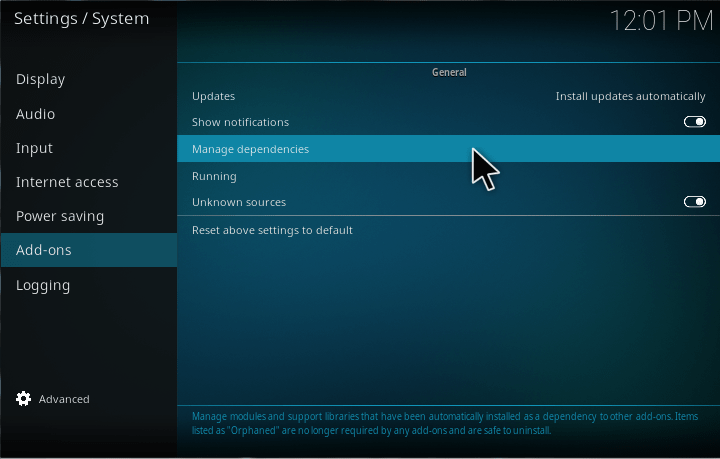This screenshot has height=459, width=720.
Task: Click the 12:01 PM clock
Action: (661, 21)
